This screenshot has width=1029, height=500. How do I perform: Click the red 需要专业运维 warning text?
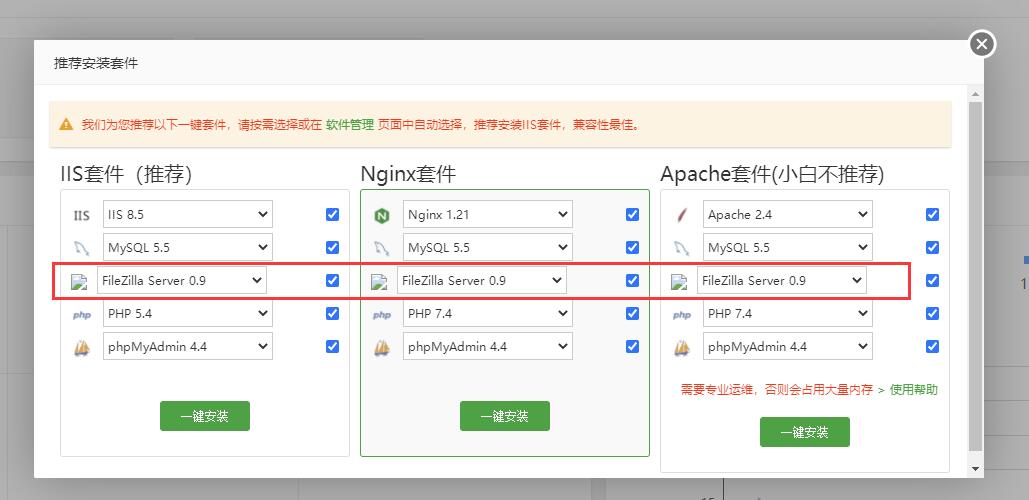pyautogui.click(x=776, y=390)
